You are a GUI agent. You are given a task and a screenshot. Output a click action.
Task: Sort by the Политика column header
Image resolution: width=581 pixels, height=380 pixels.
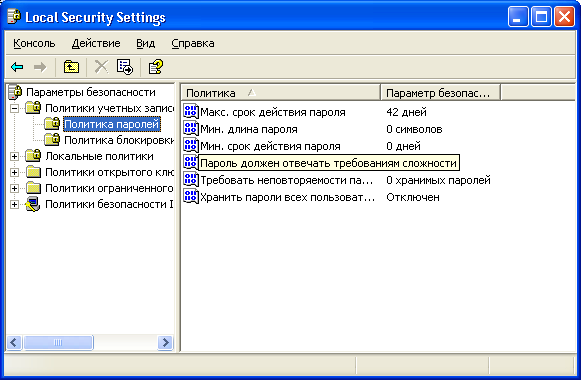click(280, 93)
